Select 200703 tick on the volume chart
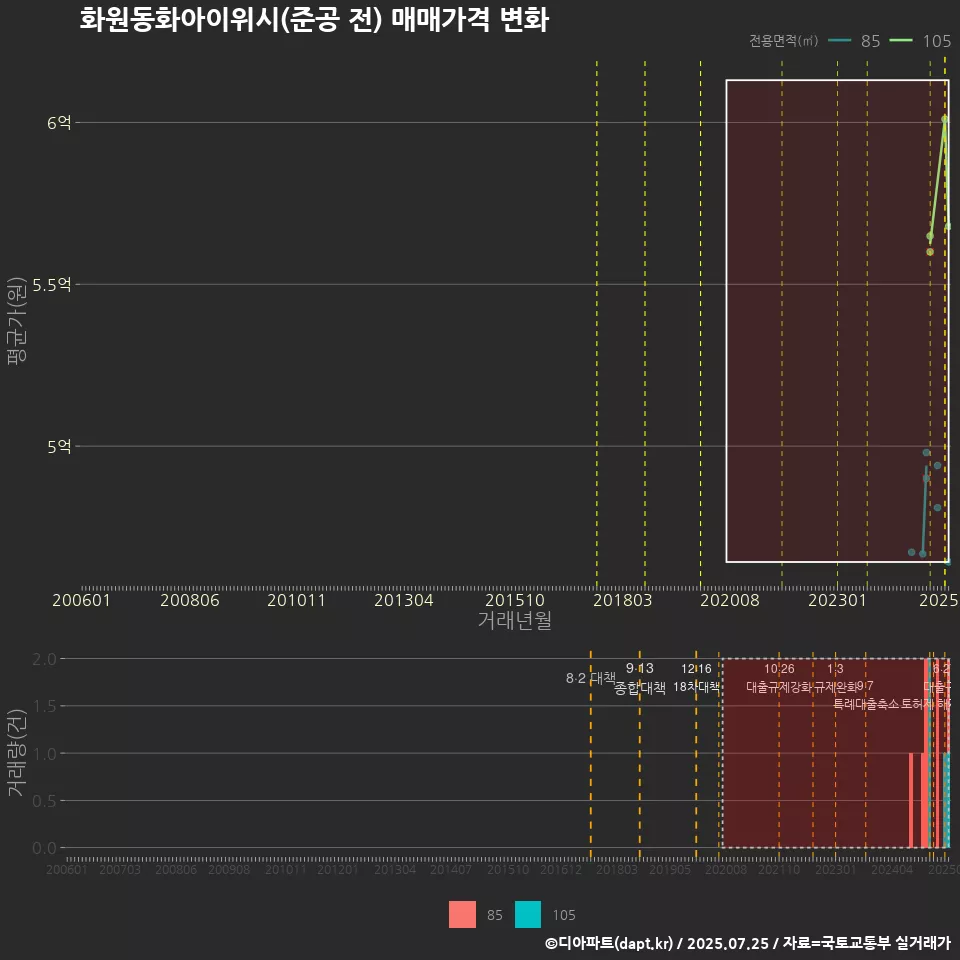Viewport: 960px width, 960px height. tap(120, 869)
